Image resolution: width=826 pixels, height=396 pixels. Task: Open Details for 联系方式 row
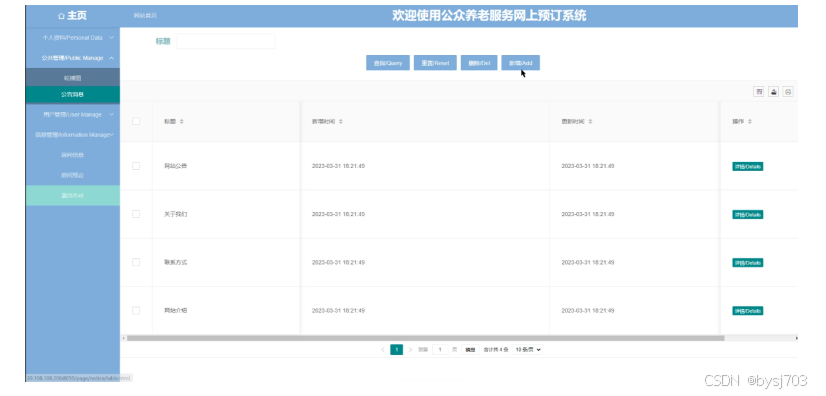pos(748,263)
